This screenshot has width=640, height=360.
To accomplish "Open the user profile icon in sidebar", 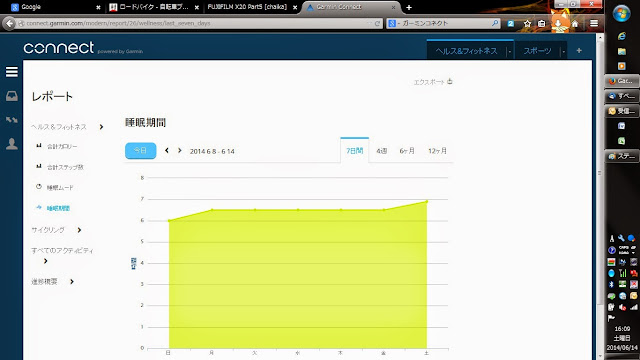I will tap(11, 144).
